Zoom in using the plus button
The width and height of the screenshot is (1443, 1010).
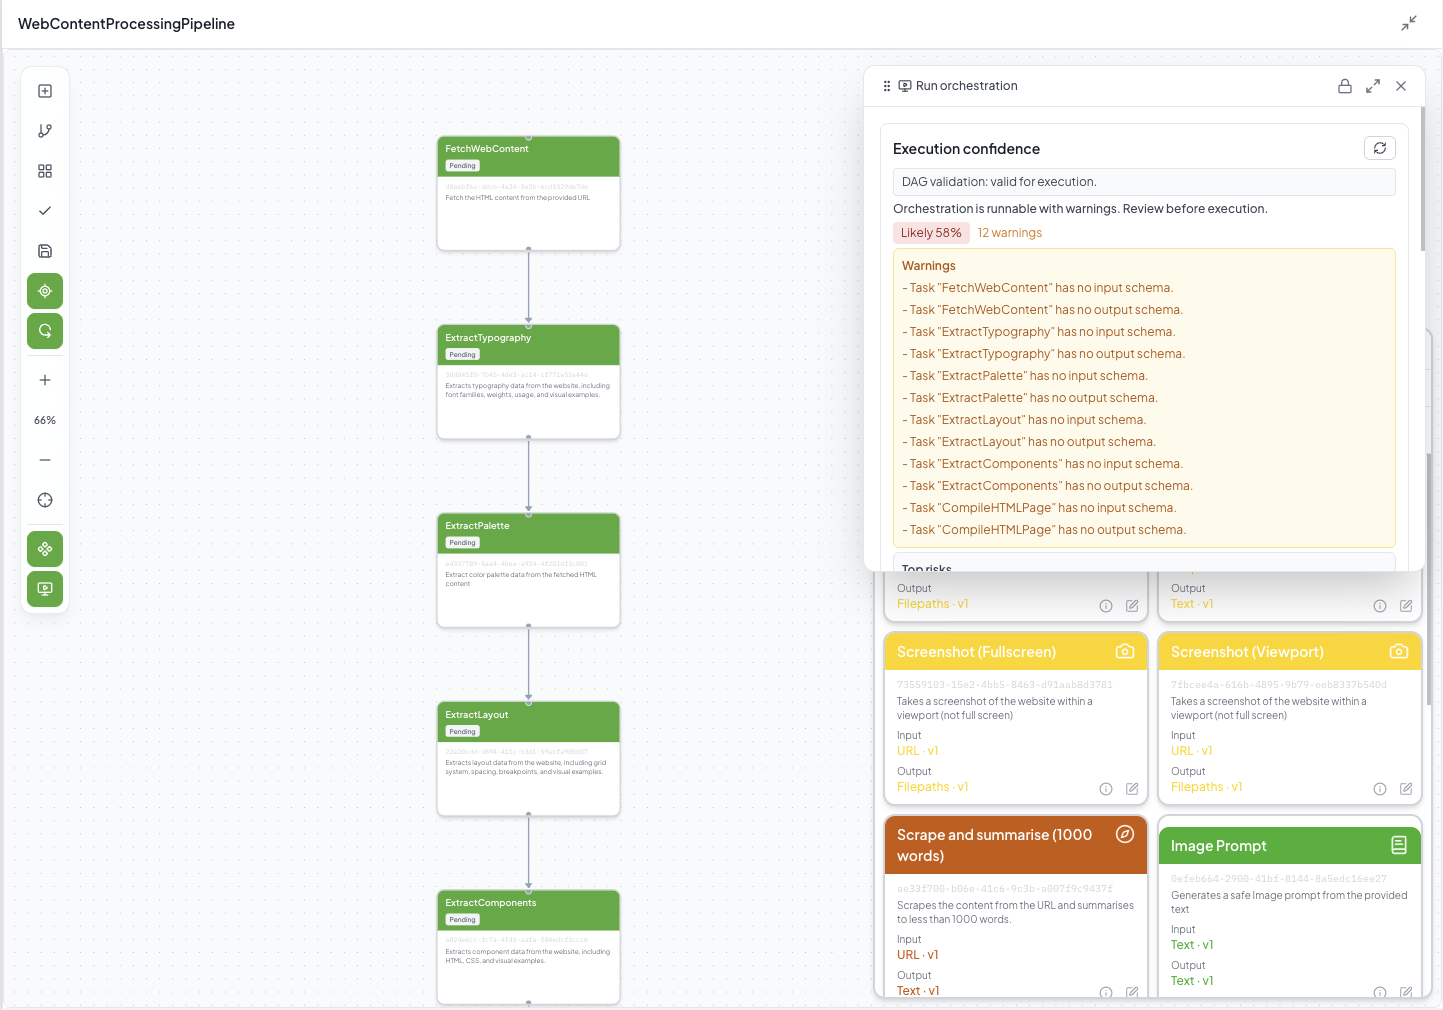click(45, 380)
